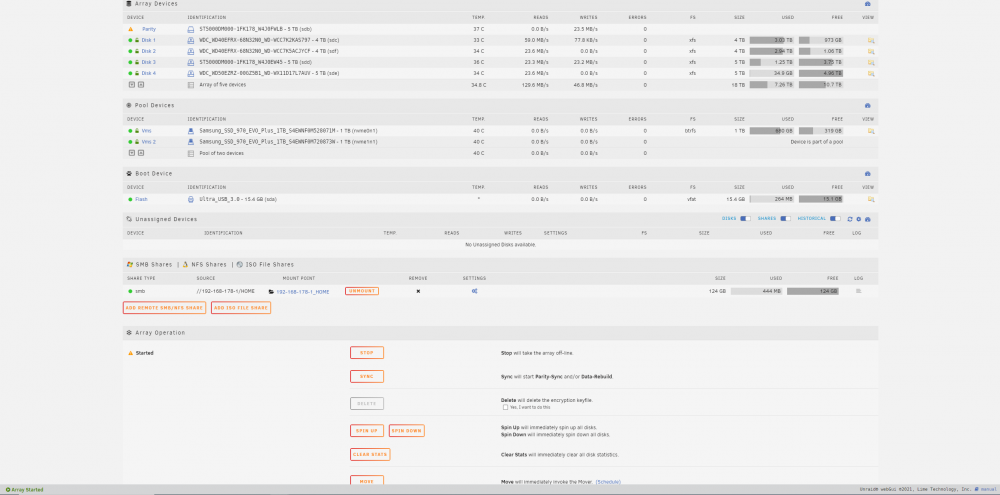Image resolution: width=1000 pixels, height=495 pixels.
Task: Browse Disk 4 using its View folder icon
Action: pyautogui.click(x=871, y=73)
